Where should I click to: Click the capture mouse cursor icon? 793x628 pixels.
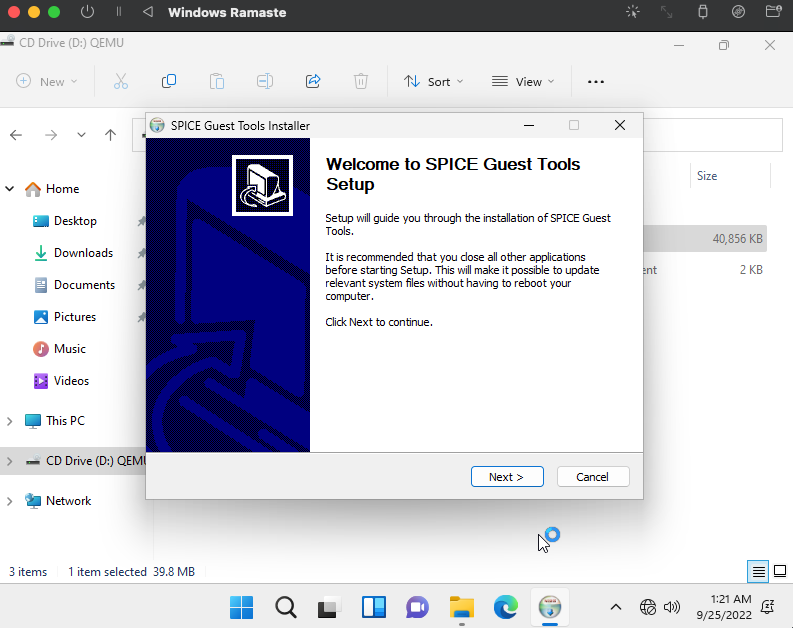click(633, 12)
